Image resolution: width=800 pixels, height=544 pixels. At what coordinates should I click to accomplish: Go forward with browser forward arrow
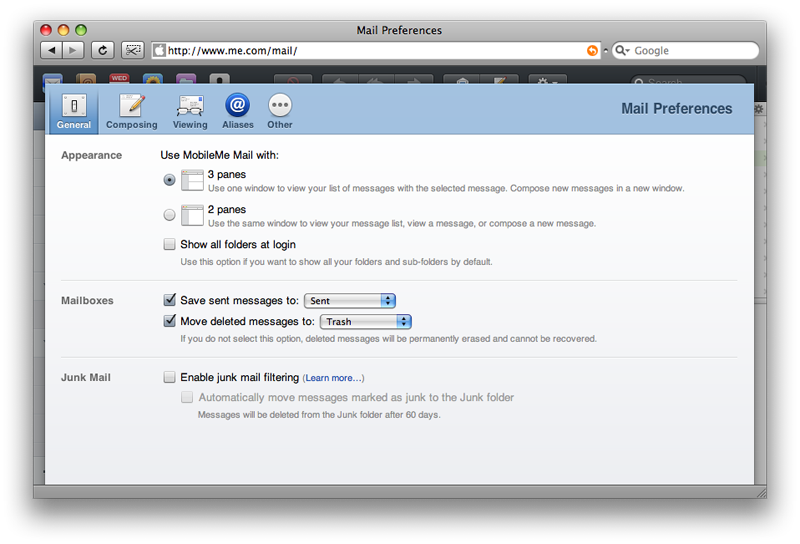click(x=73, y=50)
